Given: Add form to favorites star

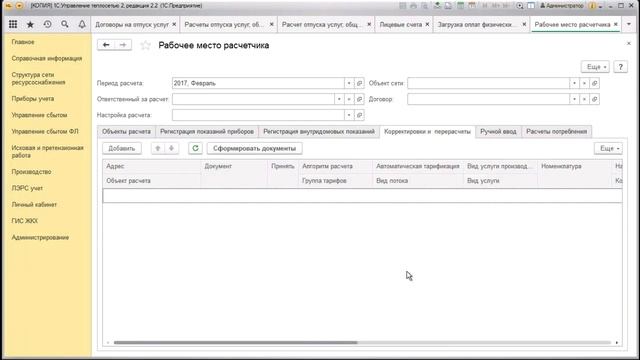Looking at the screenshot, I should click(x=145, y=45).
